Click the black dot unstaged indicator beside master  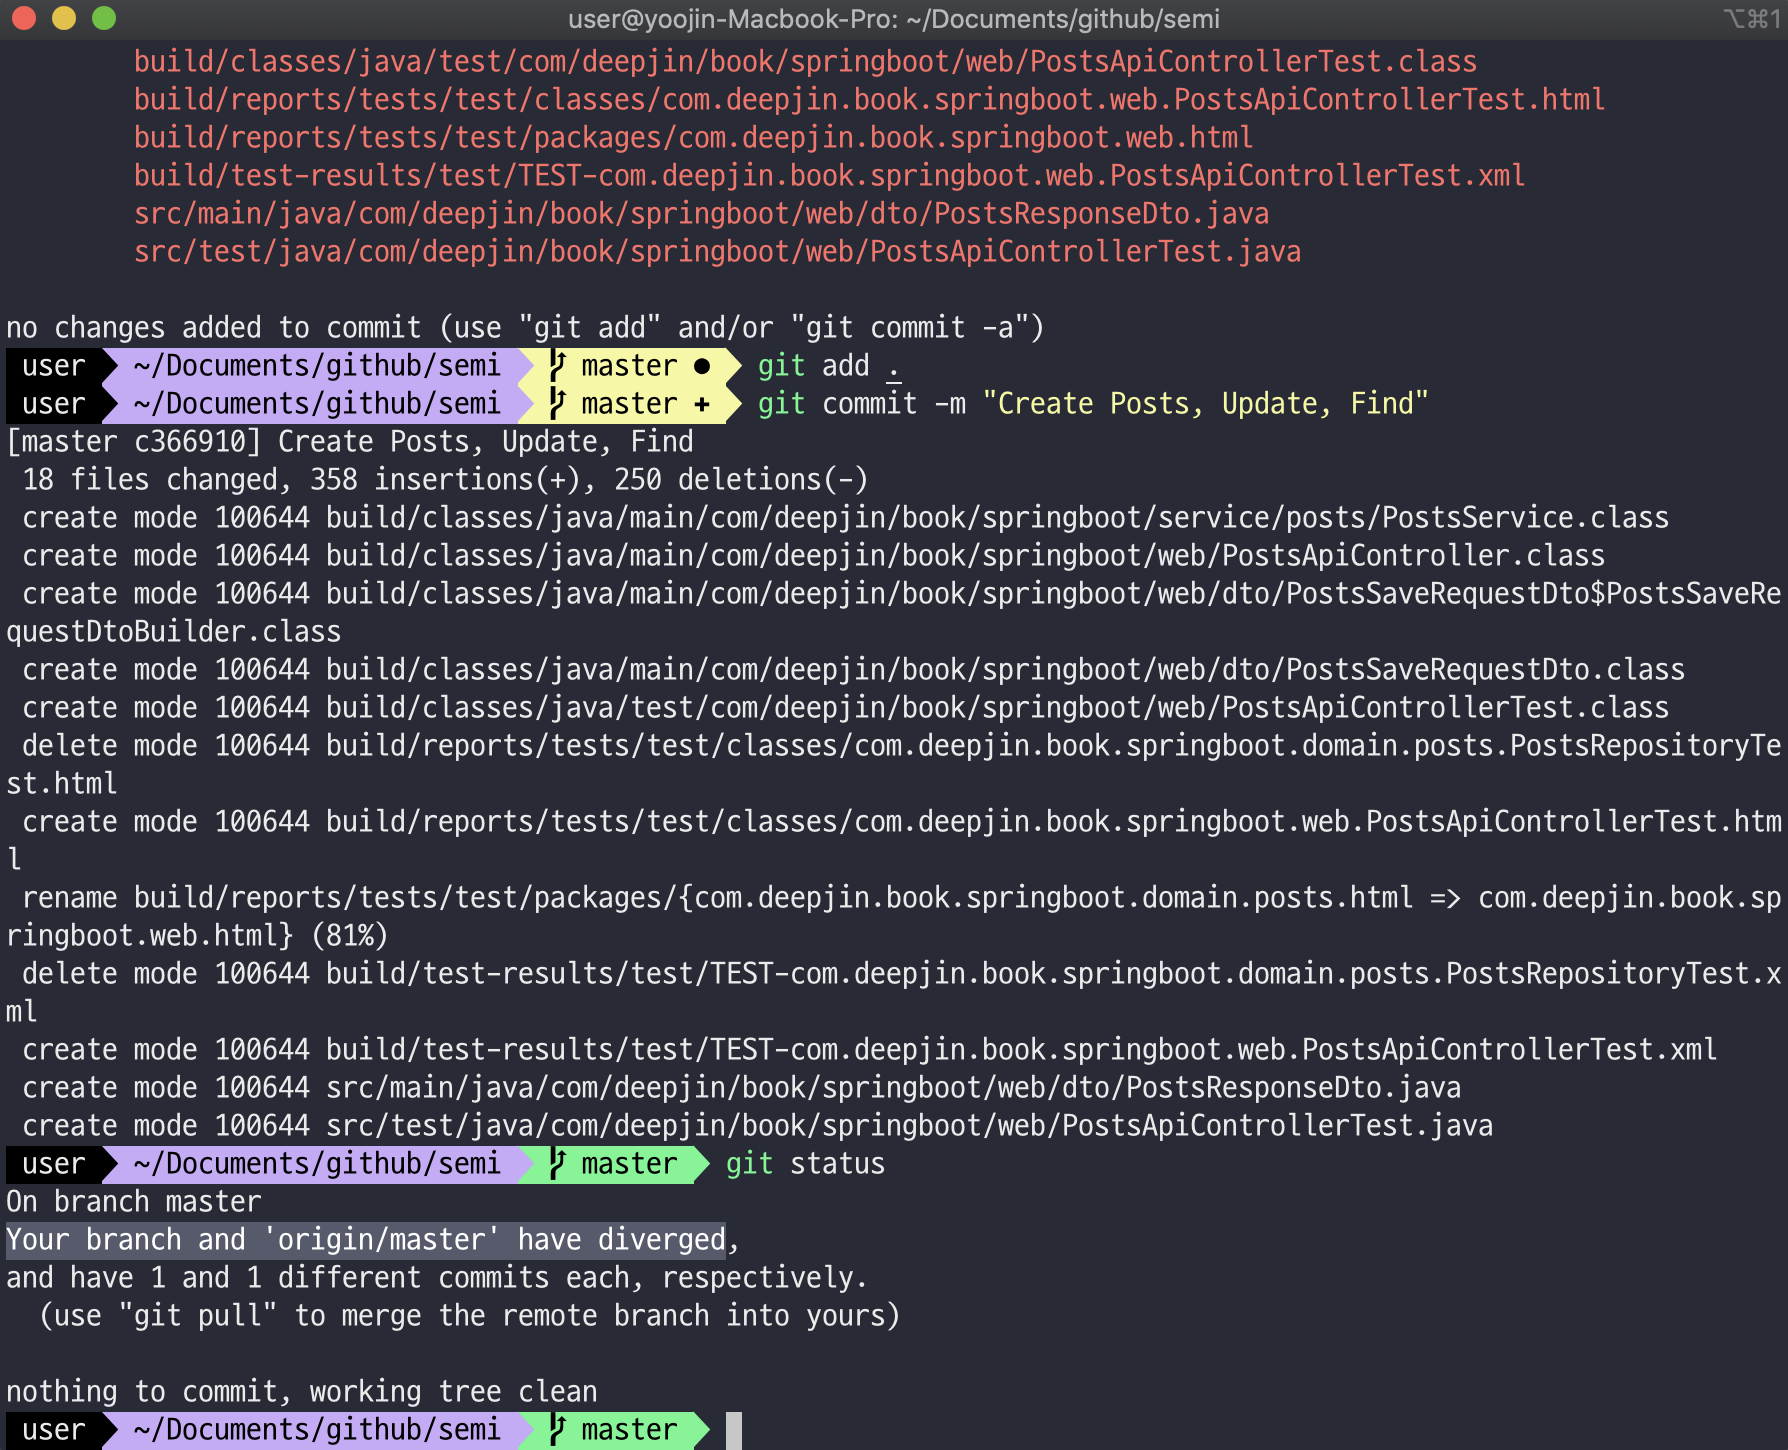(x=700, y=366)
